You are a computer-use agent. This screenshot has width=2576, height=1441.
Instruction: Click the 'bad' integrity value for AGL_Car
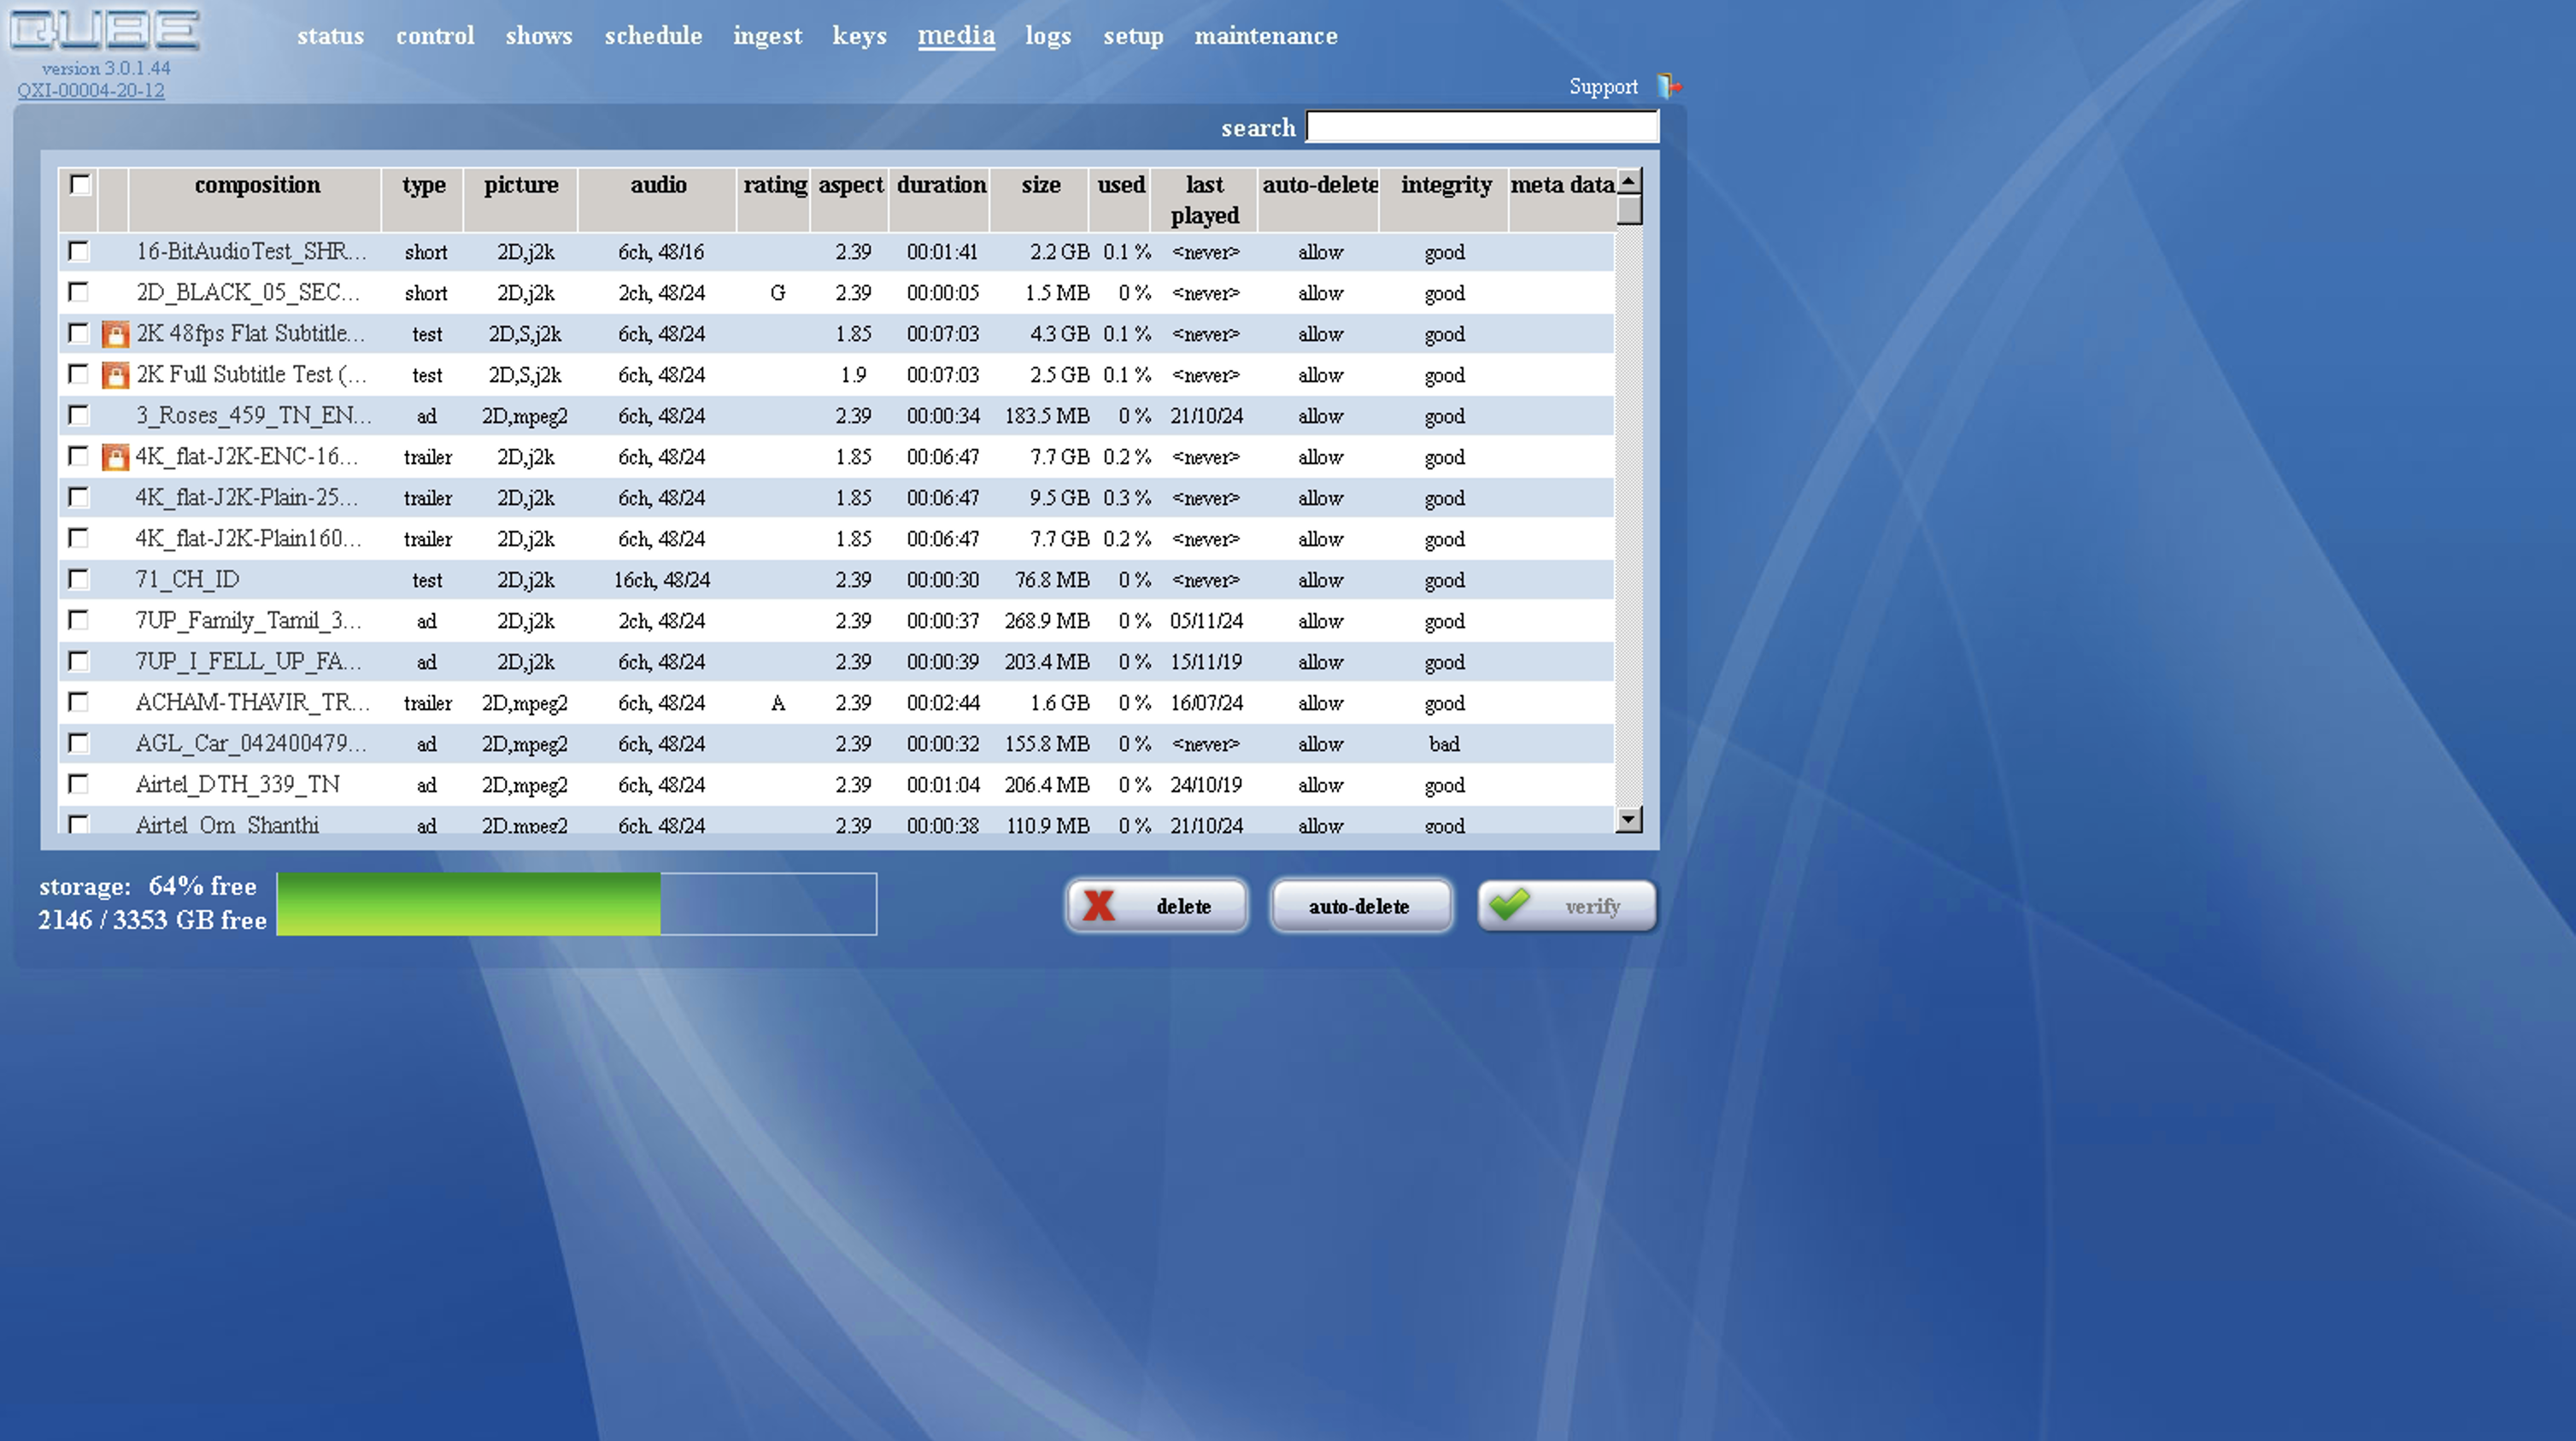1444,744
